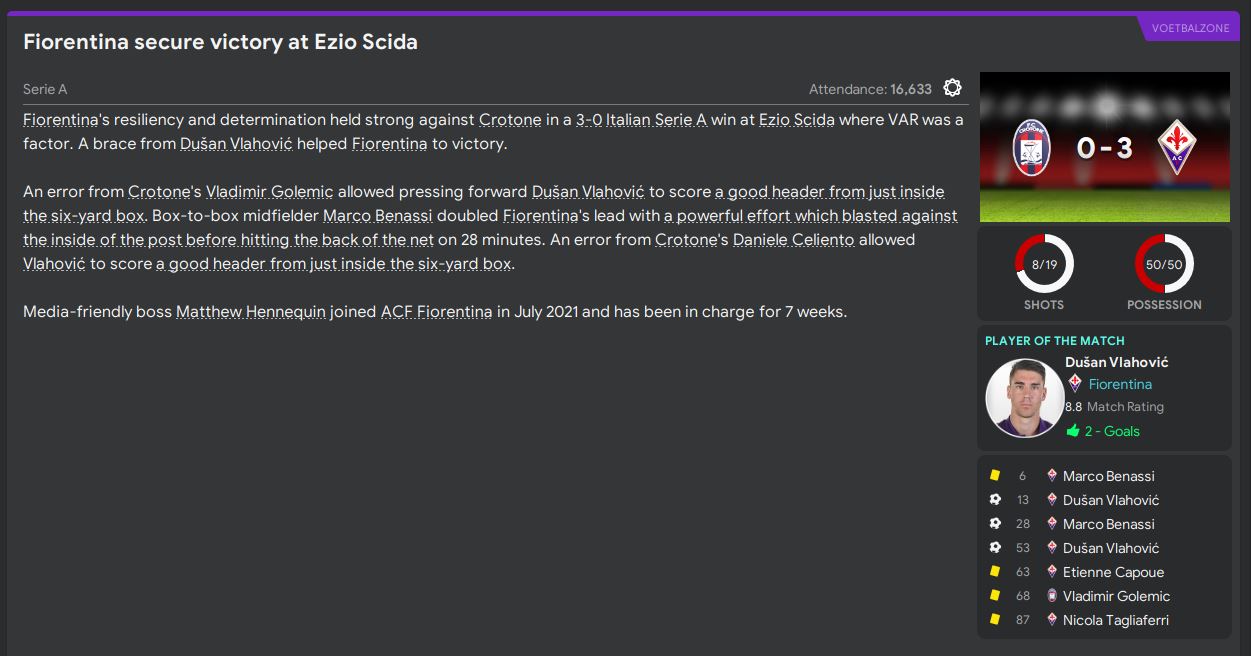
Task: Open the Ezio Scida stadium link in article
Action: [796, 120]
